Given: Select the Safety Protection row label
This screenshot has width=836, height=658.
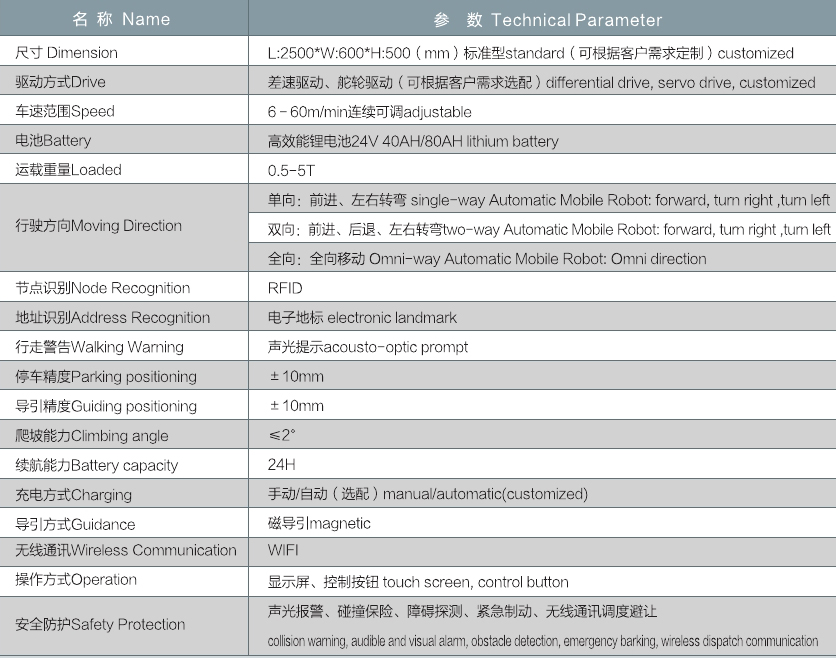Looking at the screenshot, I should pos(100,625).
